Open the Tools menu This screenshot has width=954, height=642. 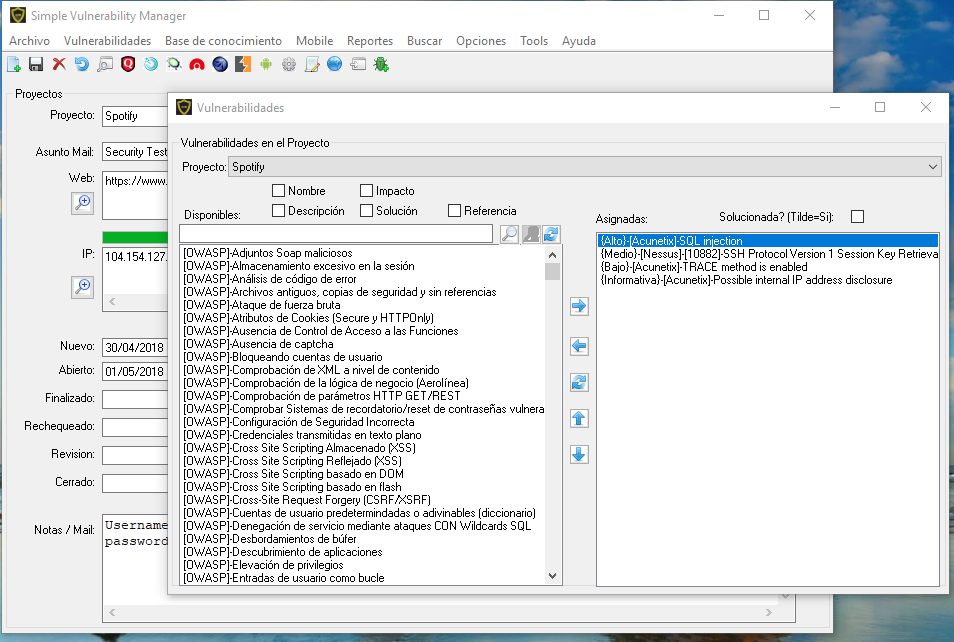click(x=534, y=41)
